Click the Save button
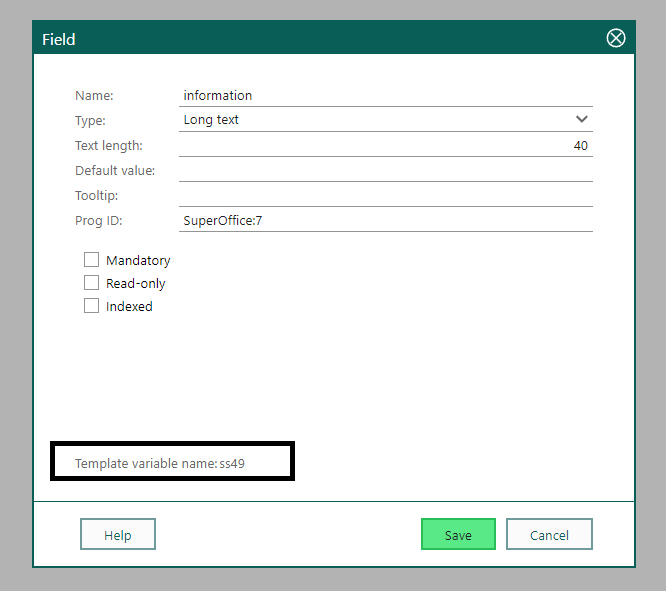 click(x=458, y=535)
